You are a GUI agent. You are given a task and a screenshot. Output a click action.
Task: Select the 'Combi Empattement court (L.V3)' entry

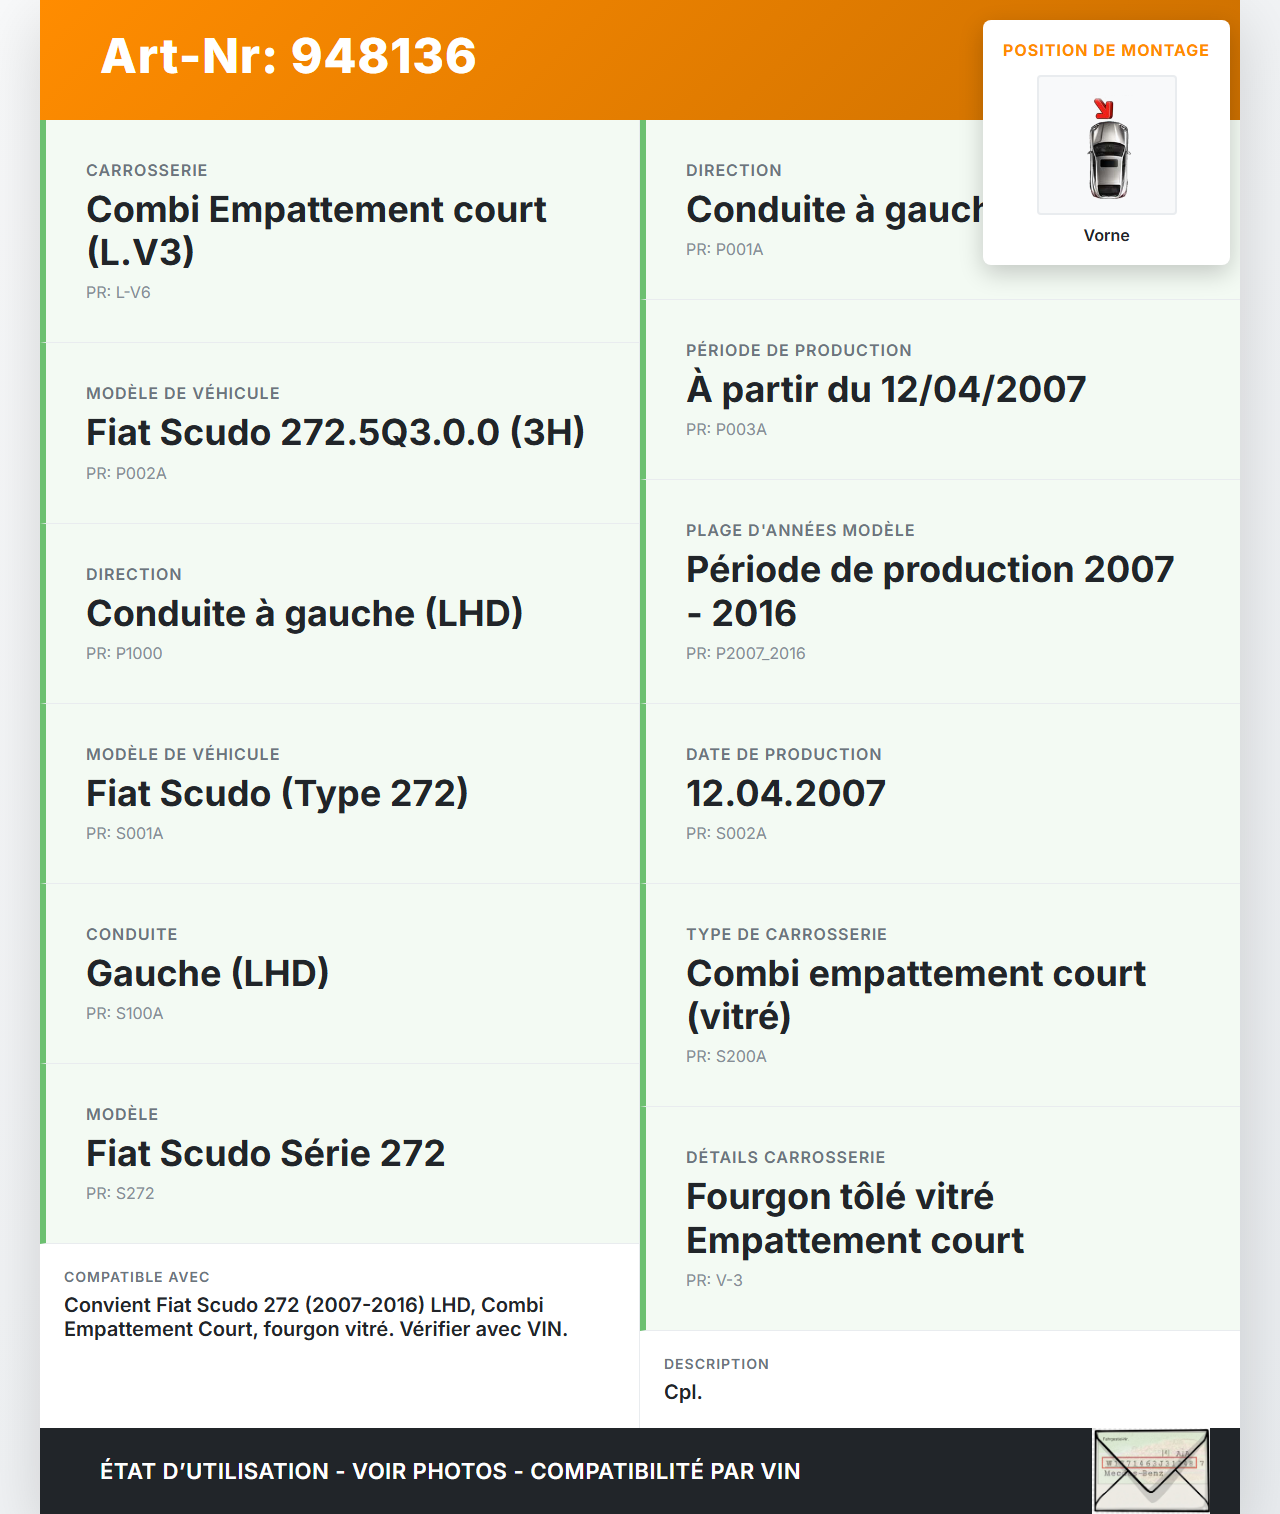316,230
